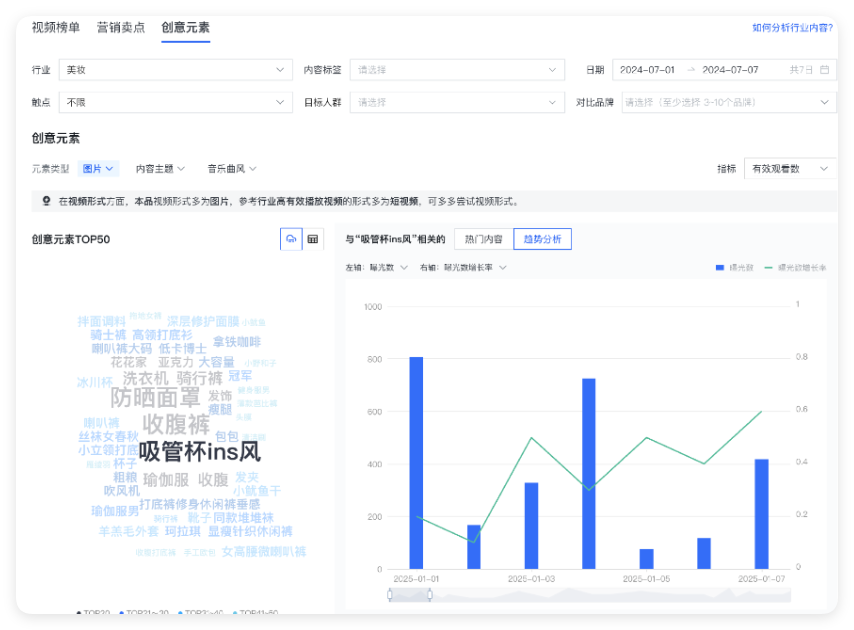Viewport: 854px width, 630px height.
Task: Toggle 图片 element type filter
Action: [98, 167]
